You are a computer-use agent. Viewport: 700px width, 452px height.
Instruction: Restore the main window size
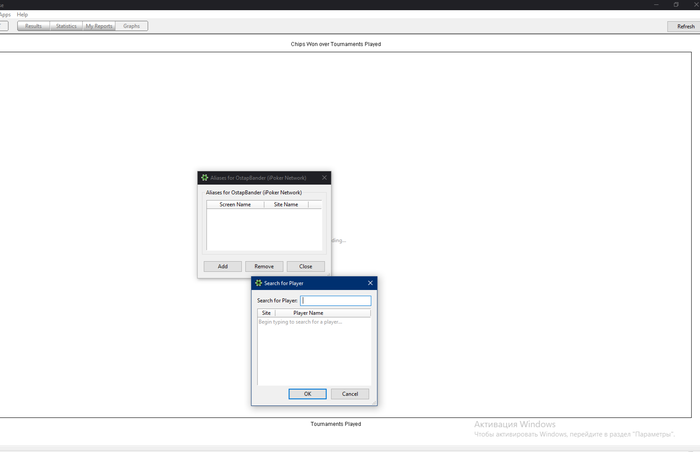click(676, 4)
